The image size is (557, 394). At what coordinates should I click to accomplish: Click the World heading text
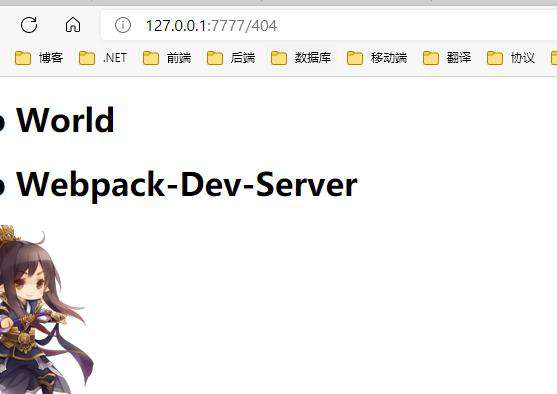click(65, 120)
